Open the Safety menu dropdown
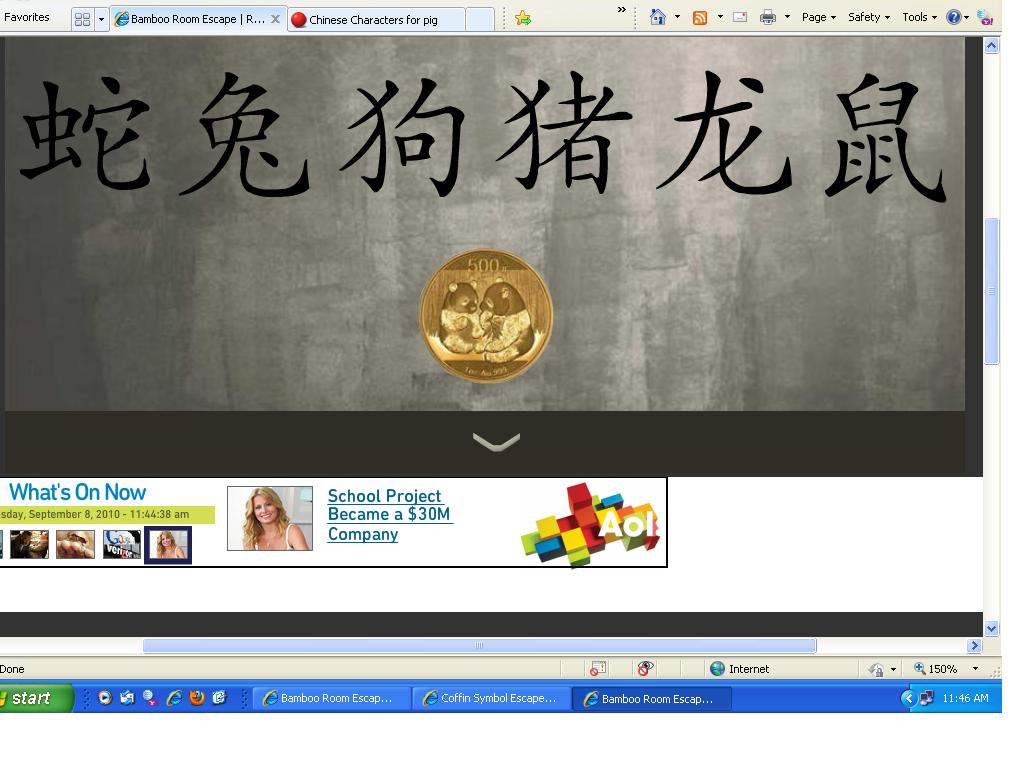This screenshot has height=768, width=1024. [868, 17]
